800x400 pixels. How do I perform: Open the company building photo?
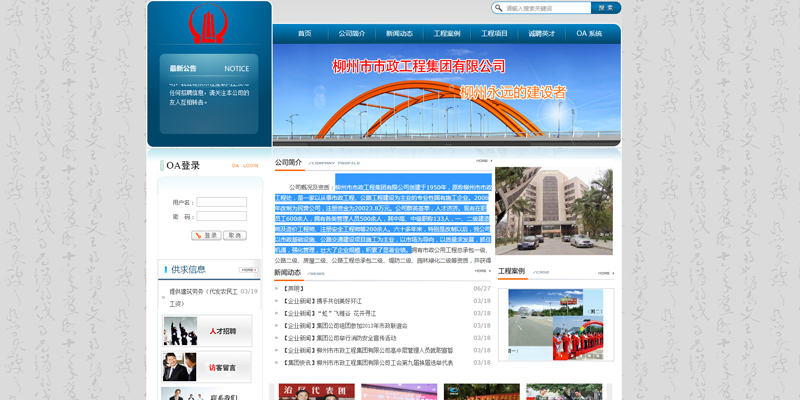[x=554, y=211]
